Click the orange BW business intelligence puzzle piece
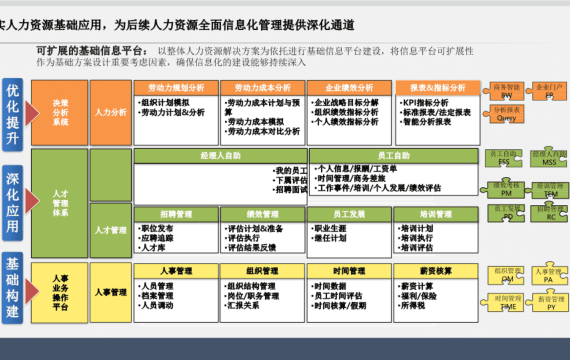This screenshot has width=570, height=360. [x=504, y=91]
